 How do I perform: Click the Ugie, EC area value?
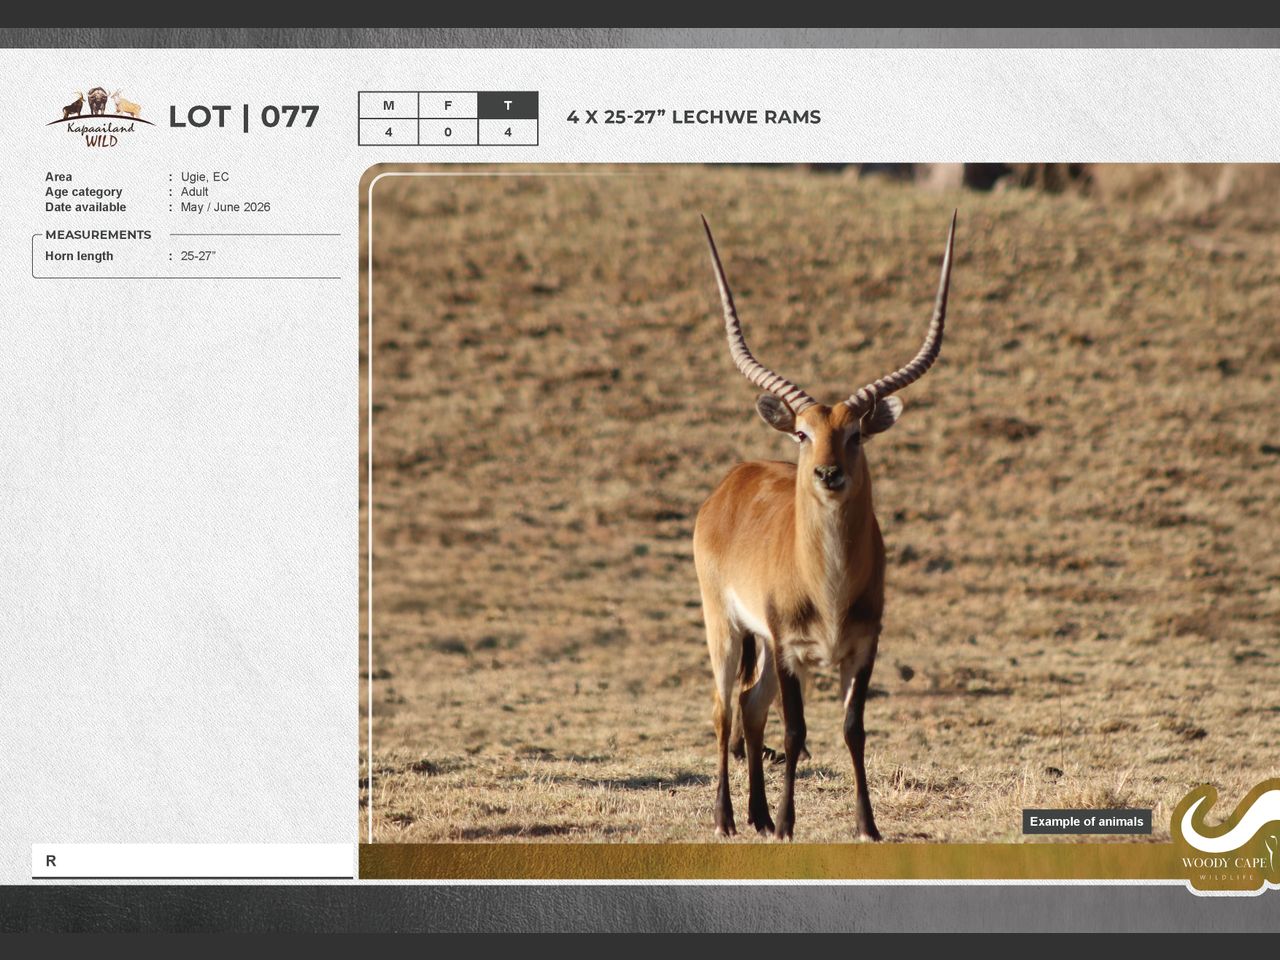tap(205, 177)
